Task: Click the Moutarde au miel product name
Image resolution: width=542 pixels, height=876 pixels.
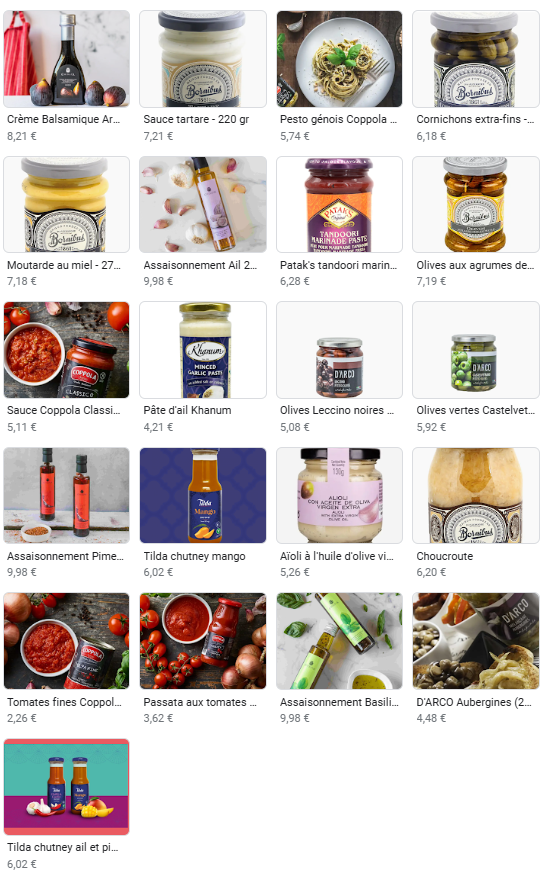Action: point(64,265)
